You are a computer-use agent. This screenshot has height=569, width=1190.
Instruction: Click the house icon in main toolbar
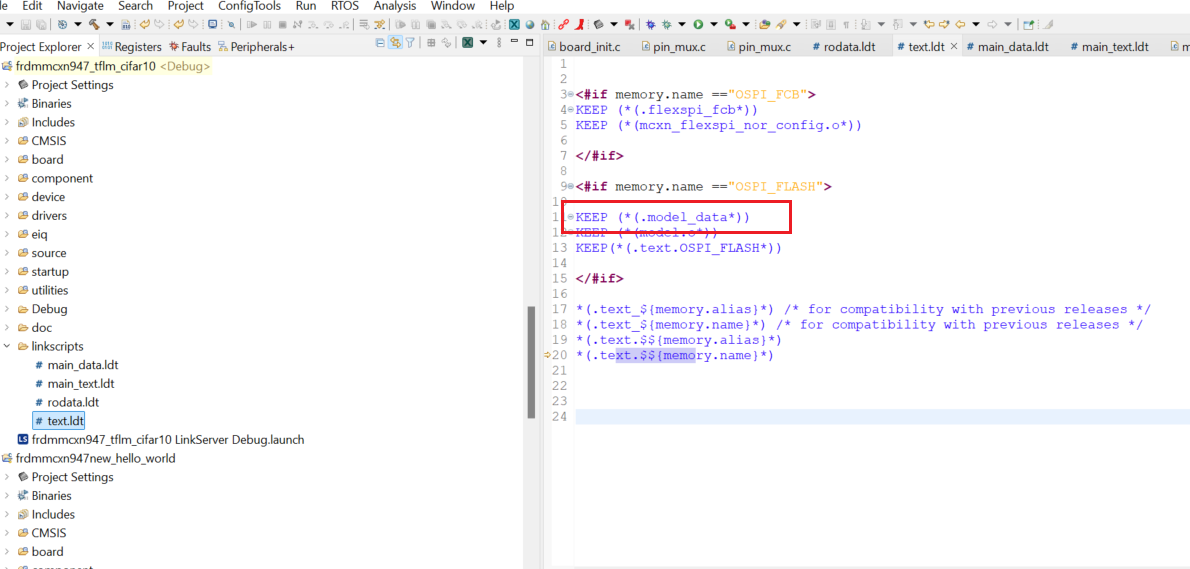tap(545, 24)
